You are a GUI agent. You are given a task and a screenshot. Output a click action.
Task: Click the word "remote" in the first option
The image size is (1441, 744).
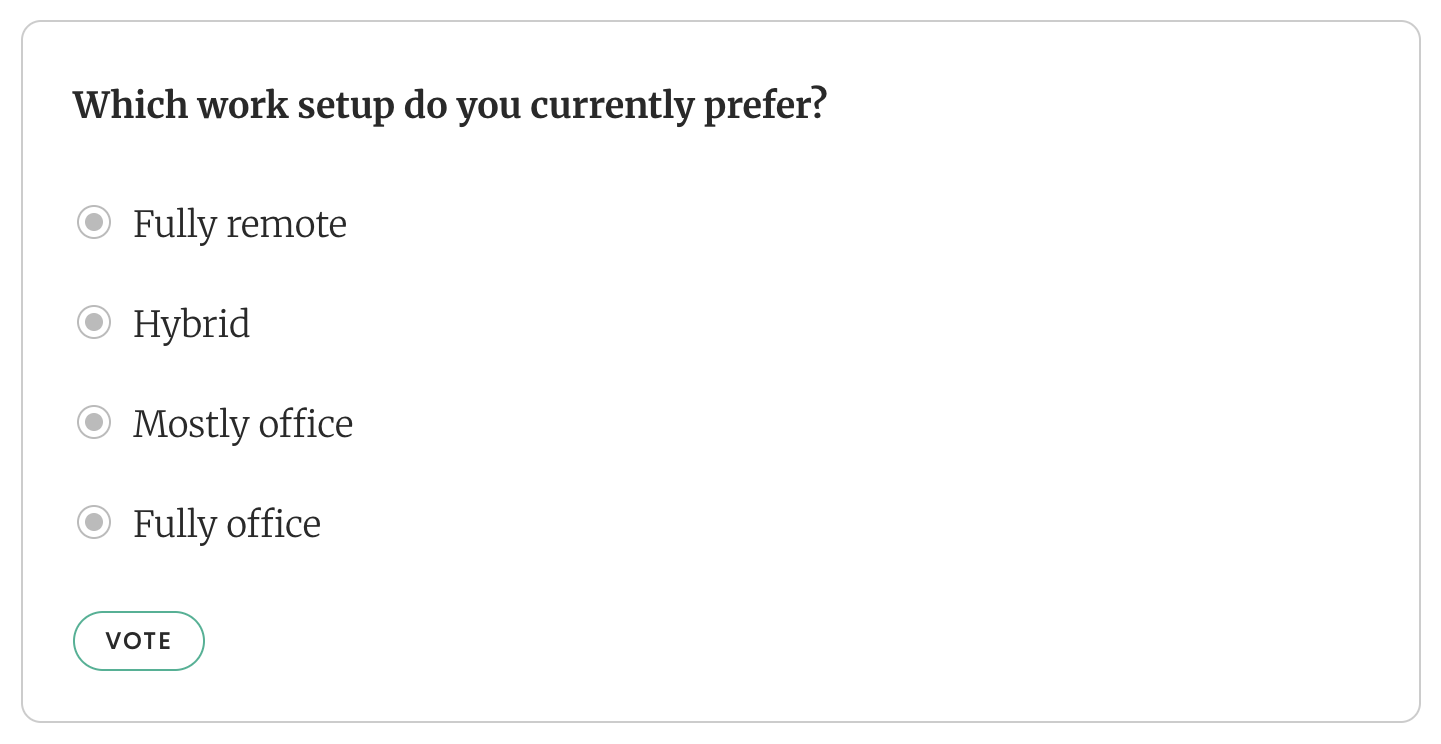point(287,224)
